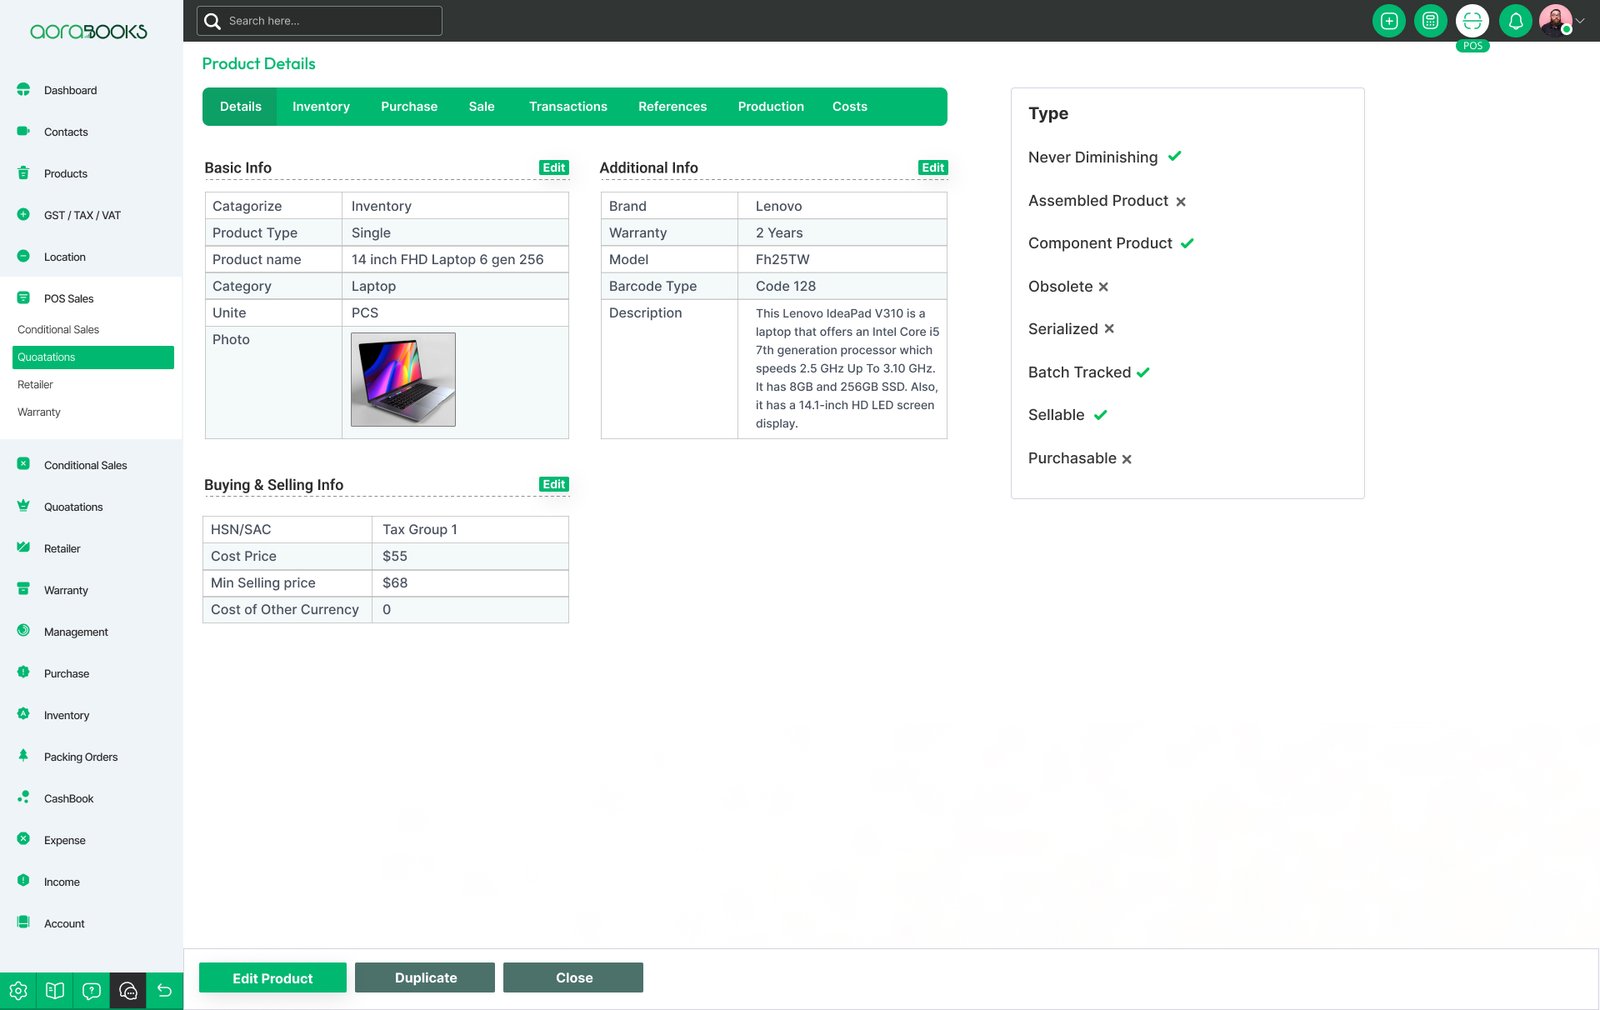Click the quick add plus icon
This screenshot has width=1600, height=1010.
1388,21
